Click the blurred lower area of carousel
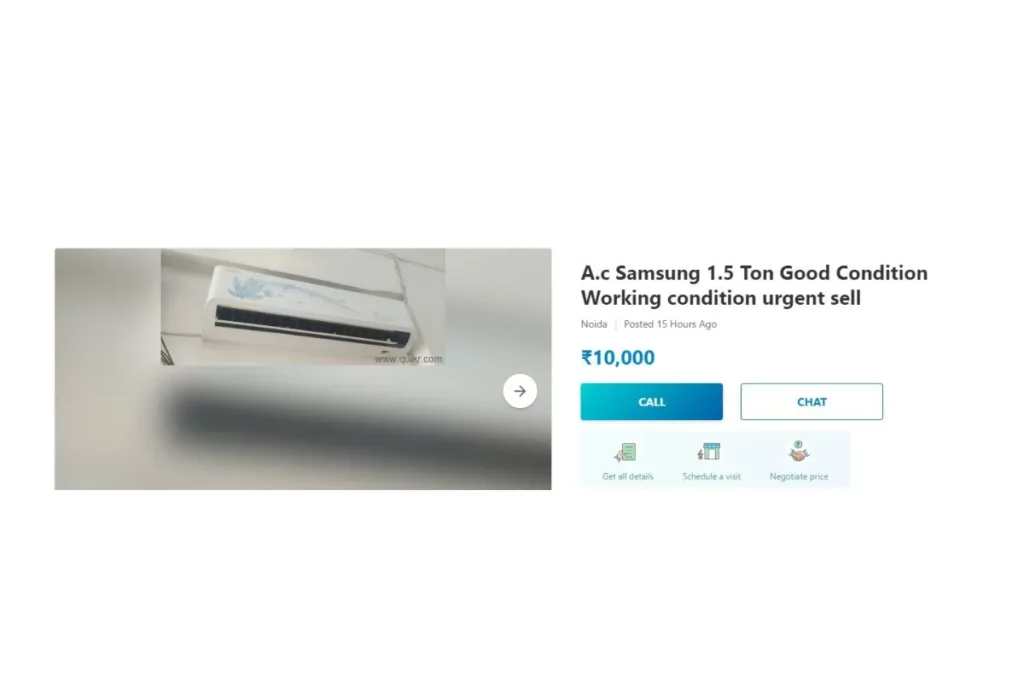This screenshot has width=1024, height=683. coord(303,428)
